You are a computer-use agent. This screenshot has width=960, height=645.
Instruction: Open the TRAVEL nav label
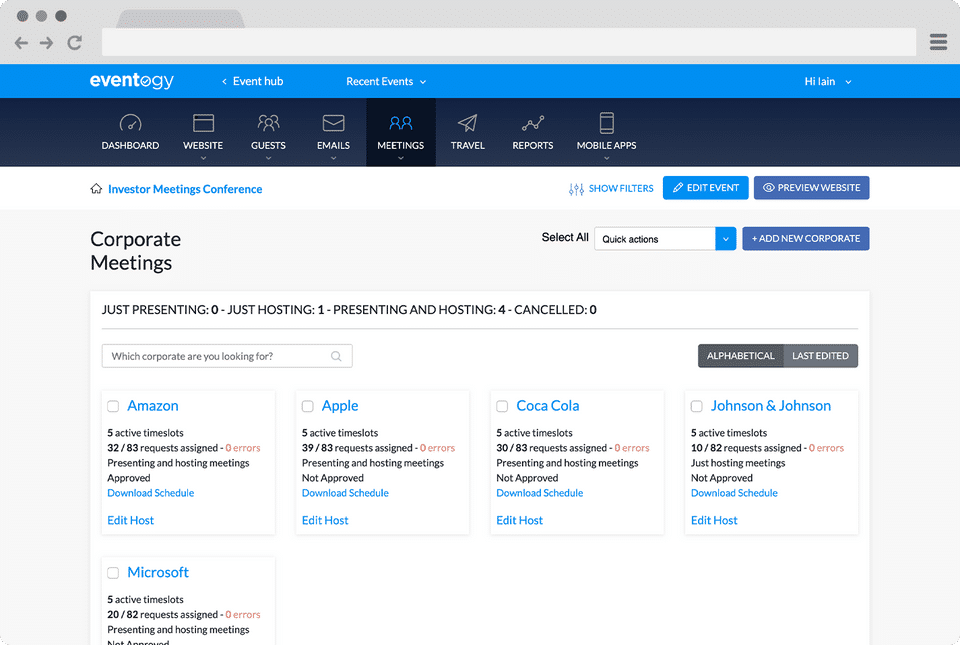point(468,146)
